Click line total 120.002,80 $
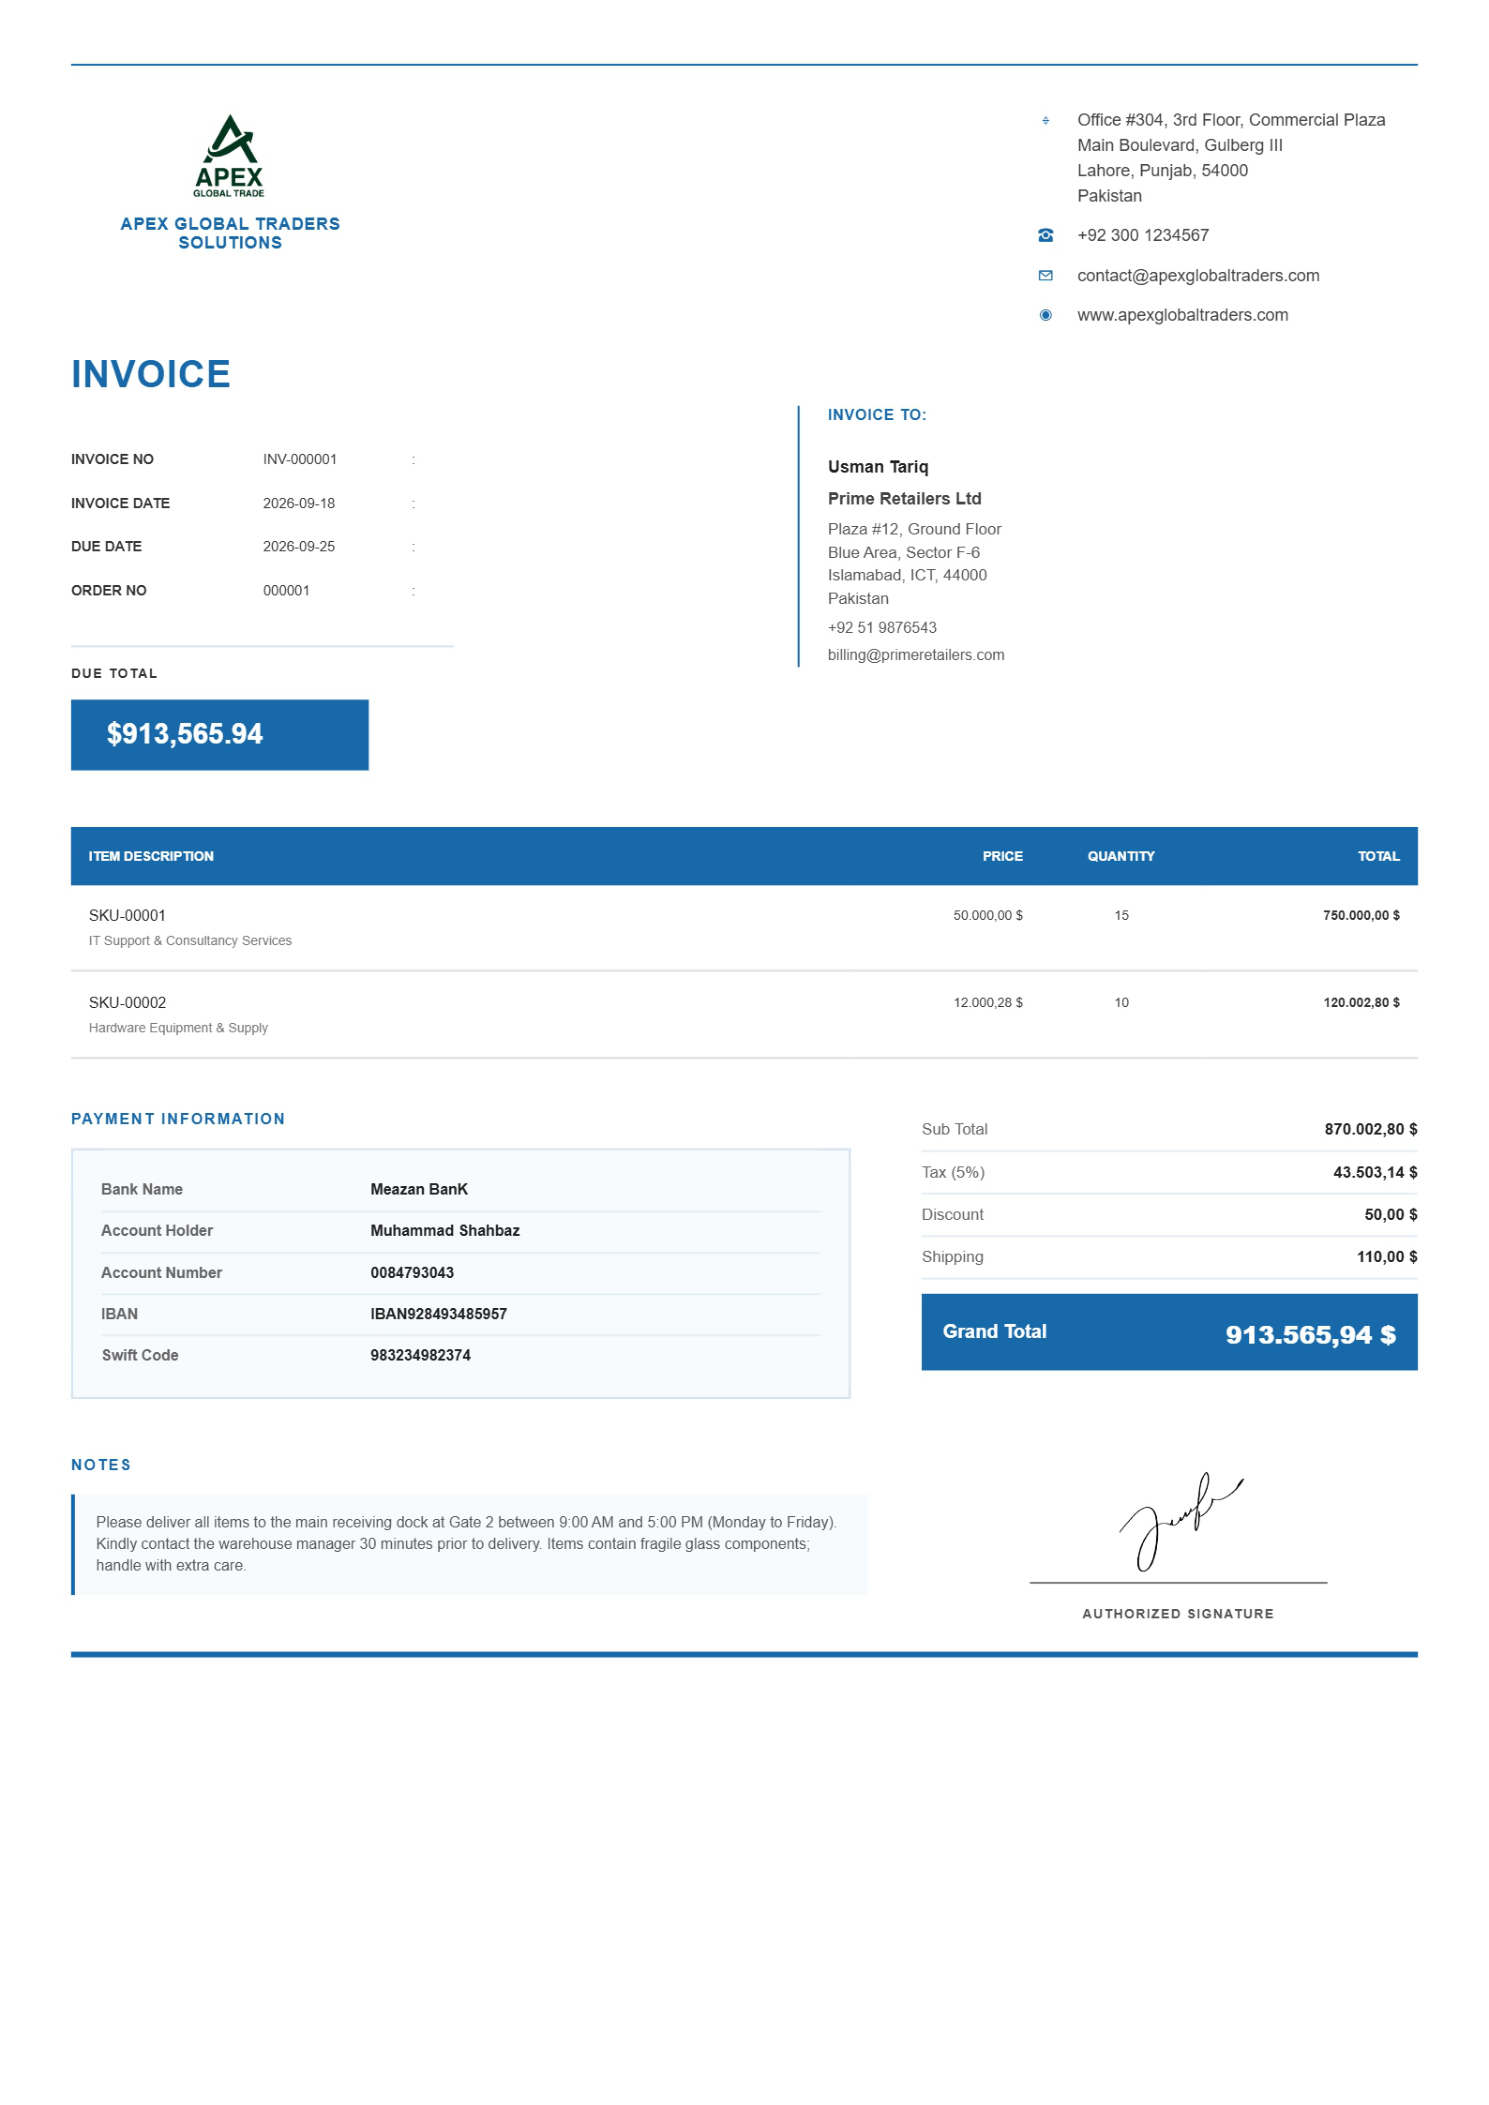Screen dimensions: 1489x2105 pyautogui.click(x=1360, y=1002)
